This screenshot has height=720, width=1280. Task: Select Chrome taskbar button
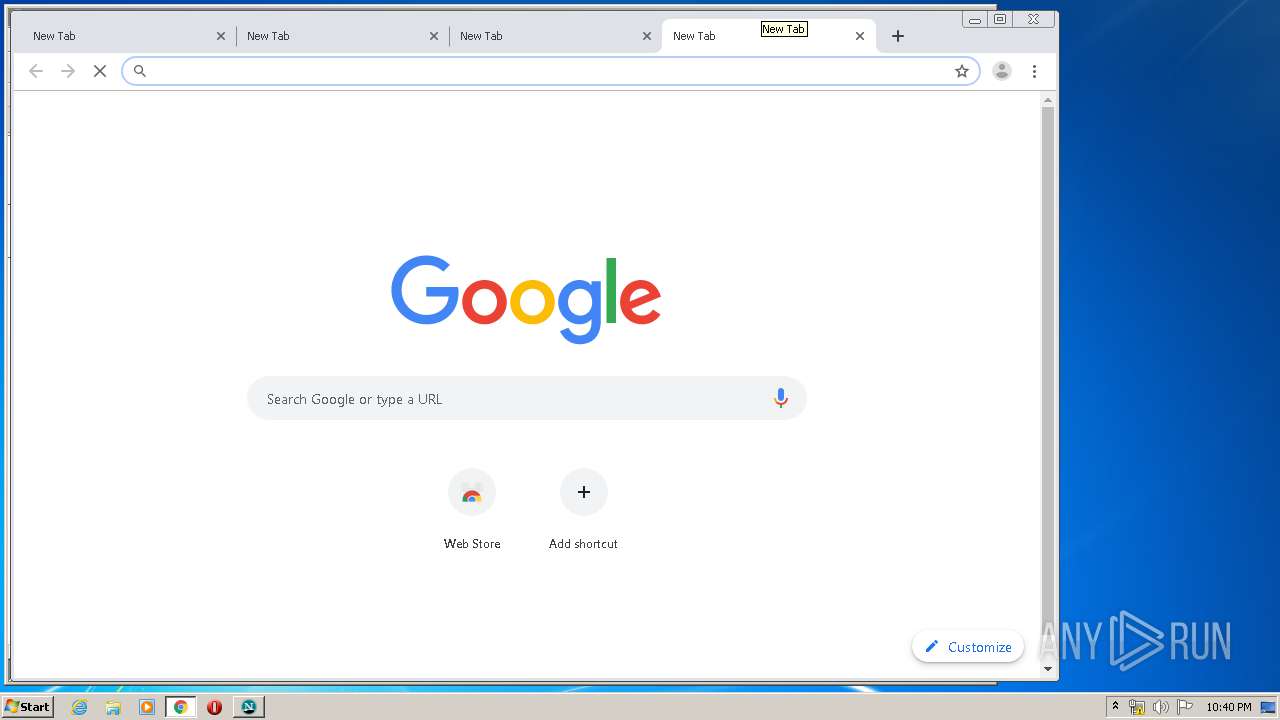180,707
